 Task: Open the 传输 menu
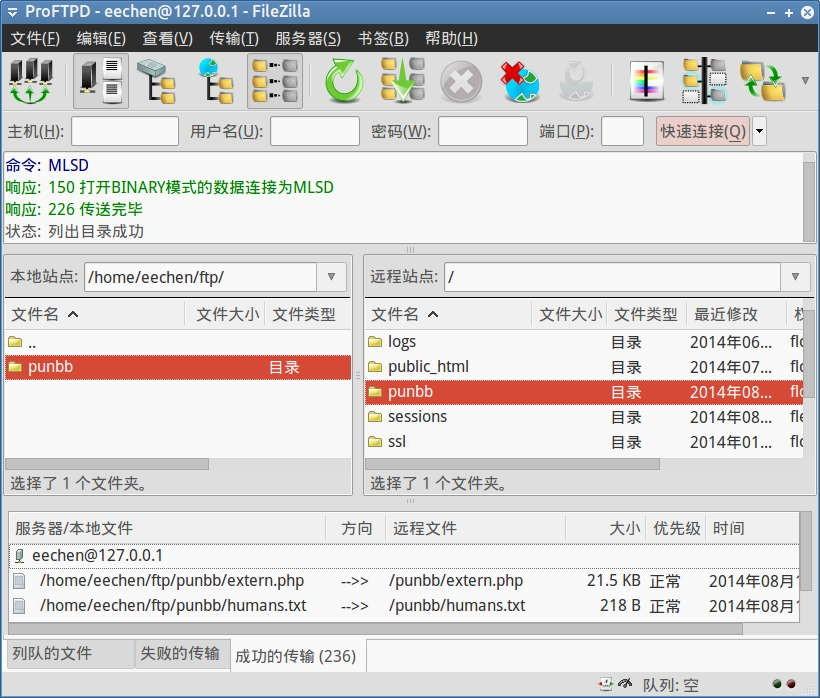click(x=235, y=38)
